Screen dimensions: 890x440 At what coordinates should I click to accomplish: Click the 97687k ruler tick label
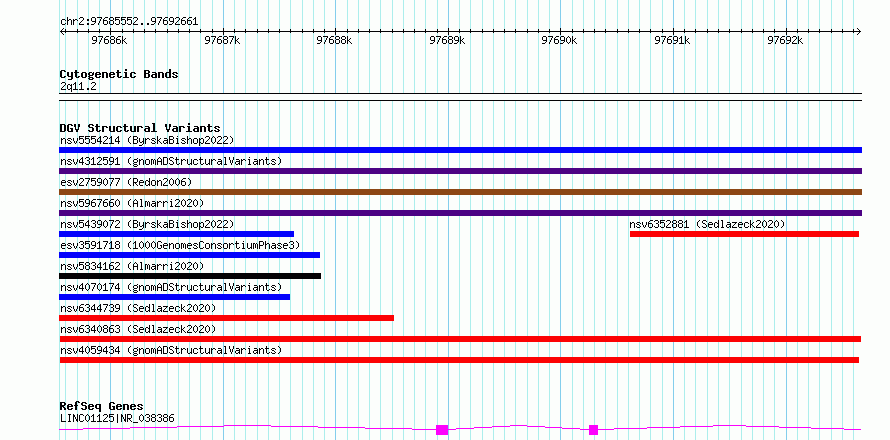tap(222, 40)
